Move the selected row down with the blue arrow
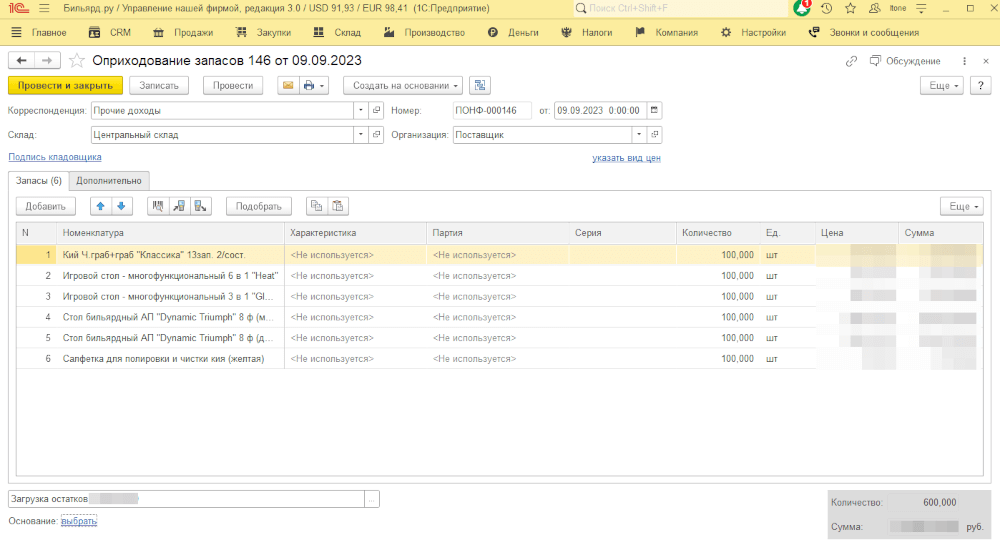 [120, 206]
